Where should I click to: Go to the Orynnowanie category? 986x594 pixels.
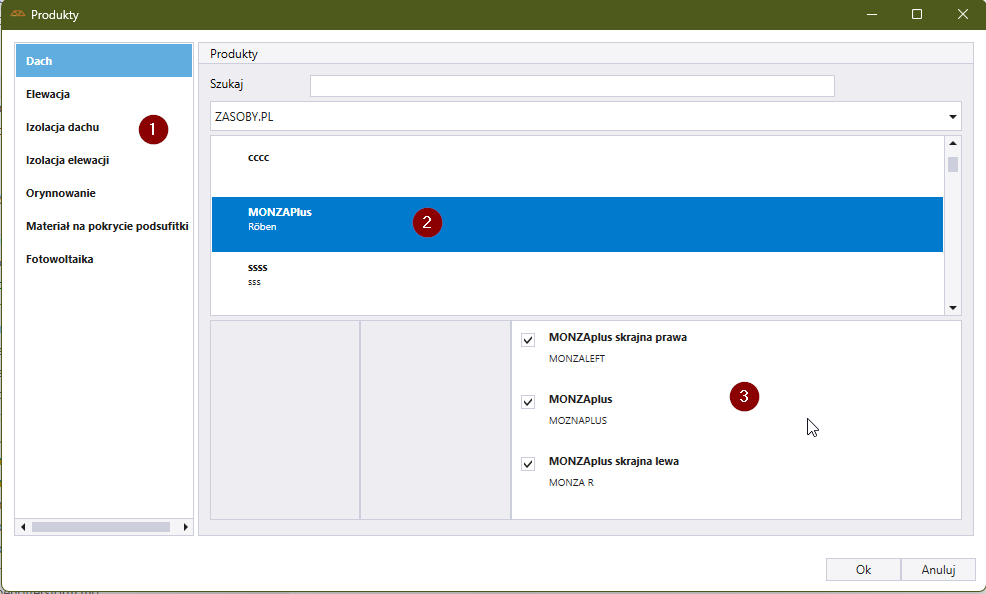point(60,193)
